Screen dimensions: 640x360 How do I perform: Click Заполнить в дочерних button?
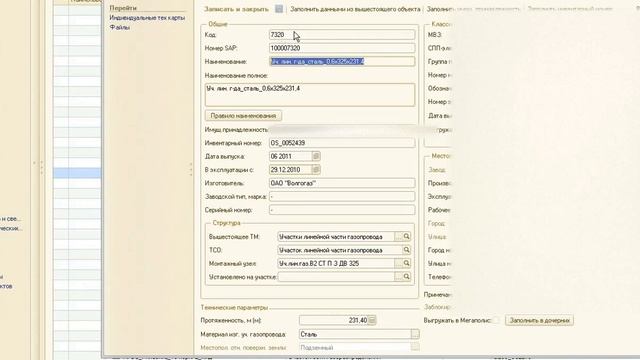point(540,320)
